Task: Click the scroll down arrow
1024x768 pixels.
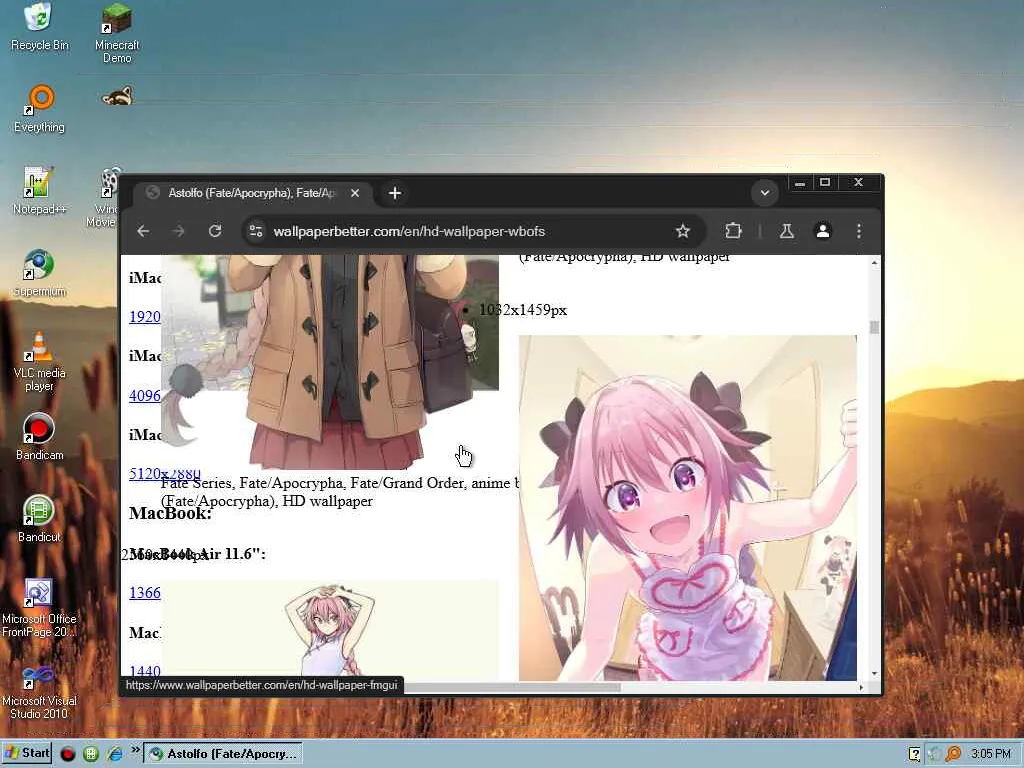Action: (x=874, y=673)
